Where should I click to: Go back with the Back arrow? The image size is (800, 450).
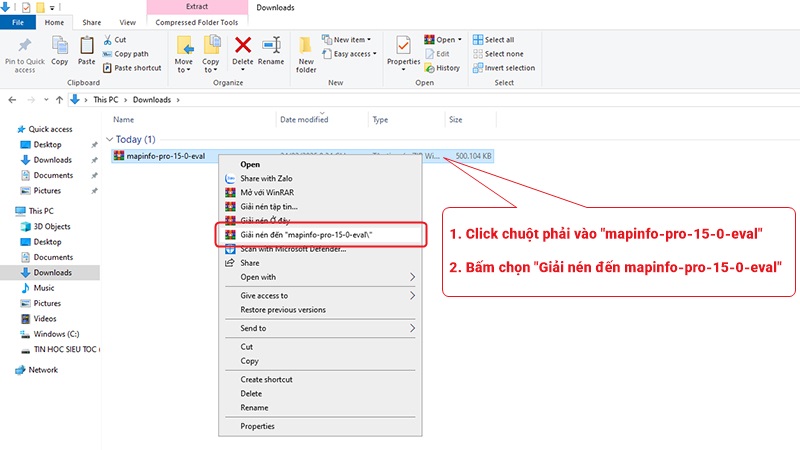12,100
